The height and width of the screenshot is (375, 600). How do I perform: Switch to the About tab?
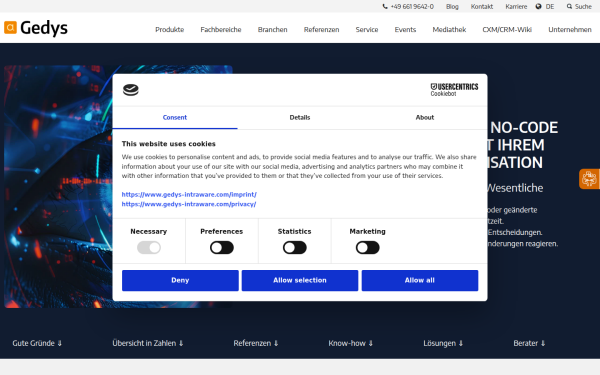(425, 117)
